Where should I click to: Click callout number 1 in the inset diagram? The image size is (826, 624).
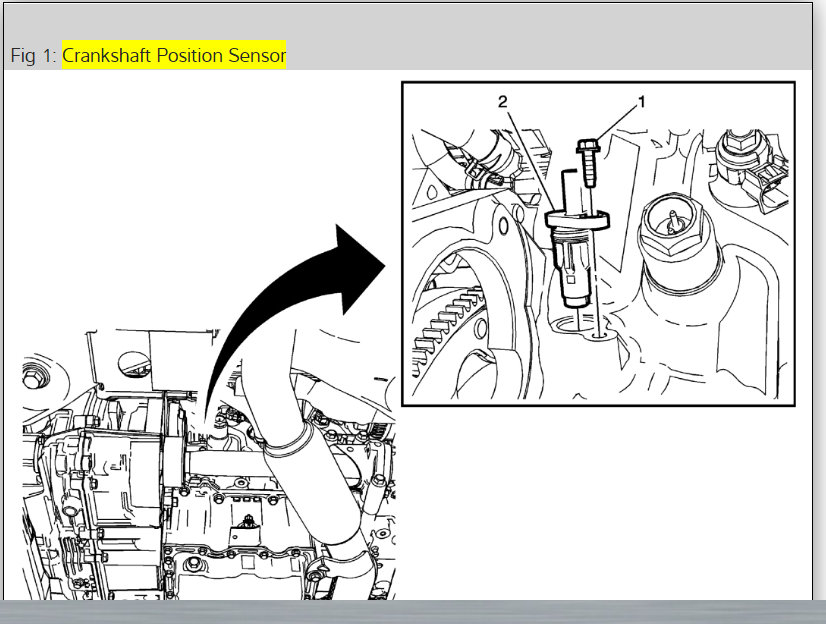(642, 102)
